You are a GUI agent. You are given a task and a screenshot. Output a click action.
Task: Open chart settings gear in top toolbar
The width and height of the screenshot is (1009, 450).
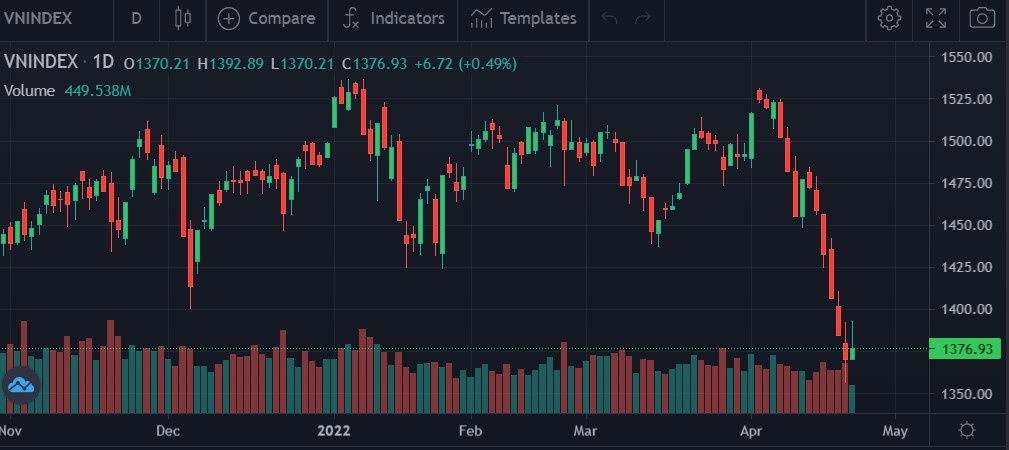889,18
